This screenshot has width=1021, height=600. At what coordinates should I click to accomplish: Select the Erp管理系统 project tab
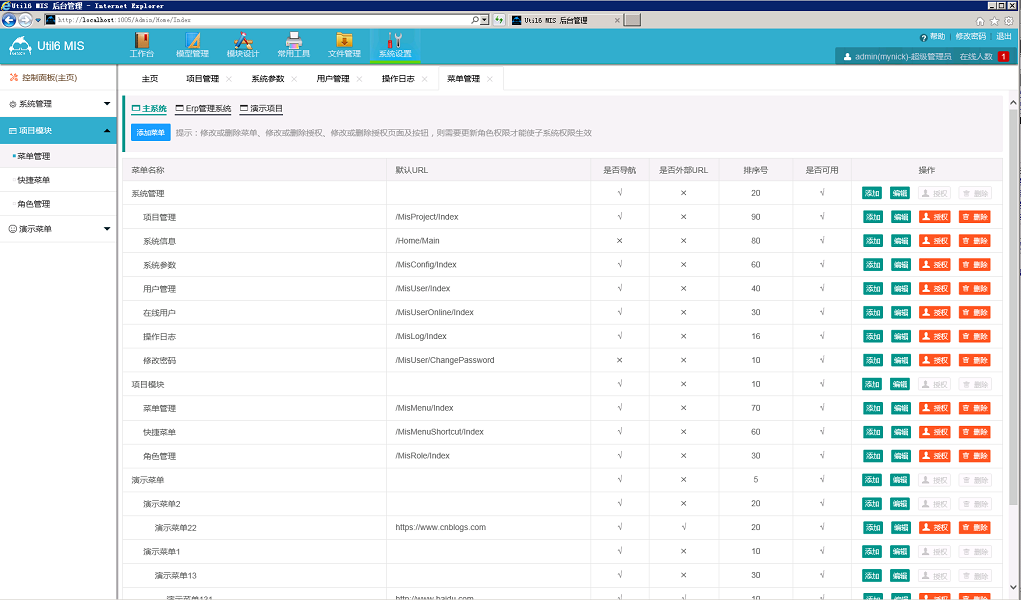[x=203, y=109]
